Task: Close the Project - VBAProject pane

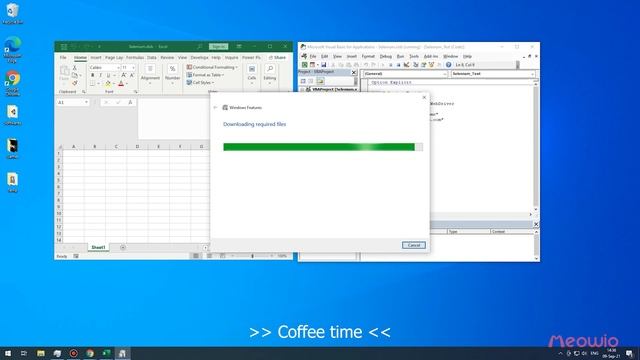Action: point(354,72)
